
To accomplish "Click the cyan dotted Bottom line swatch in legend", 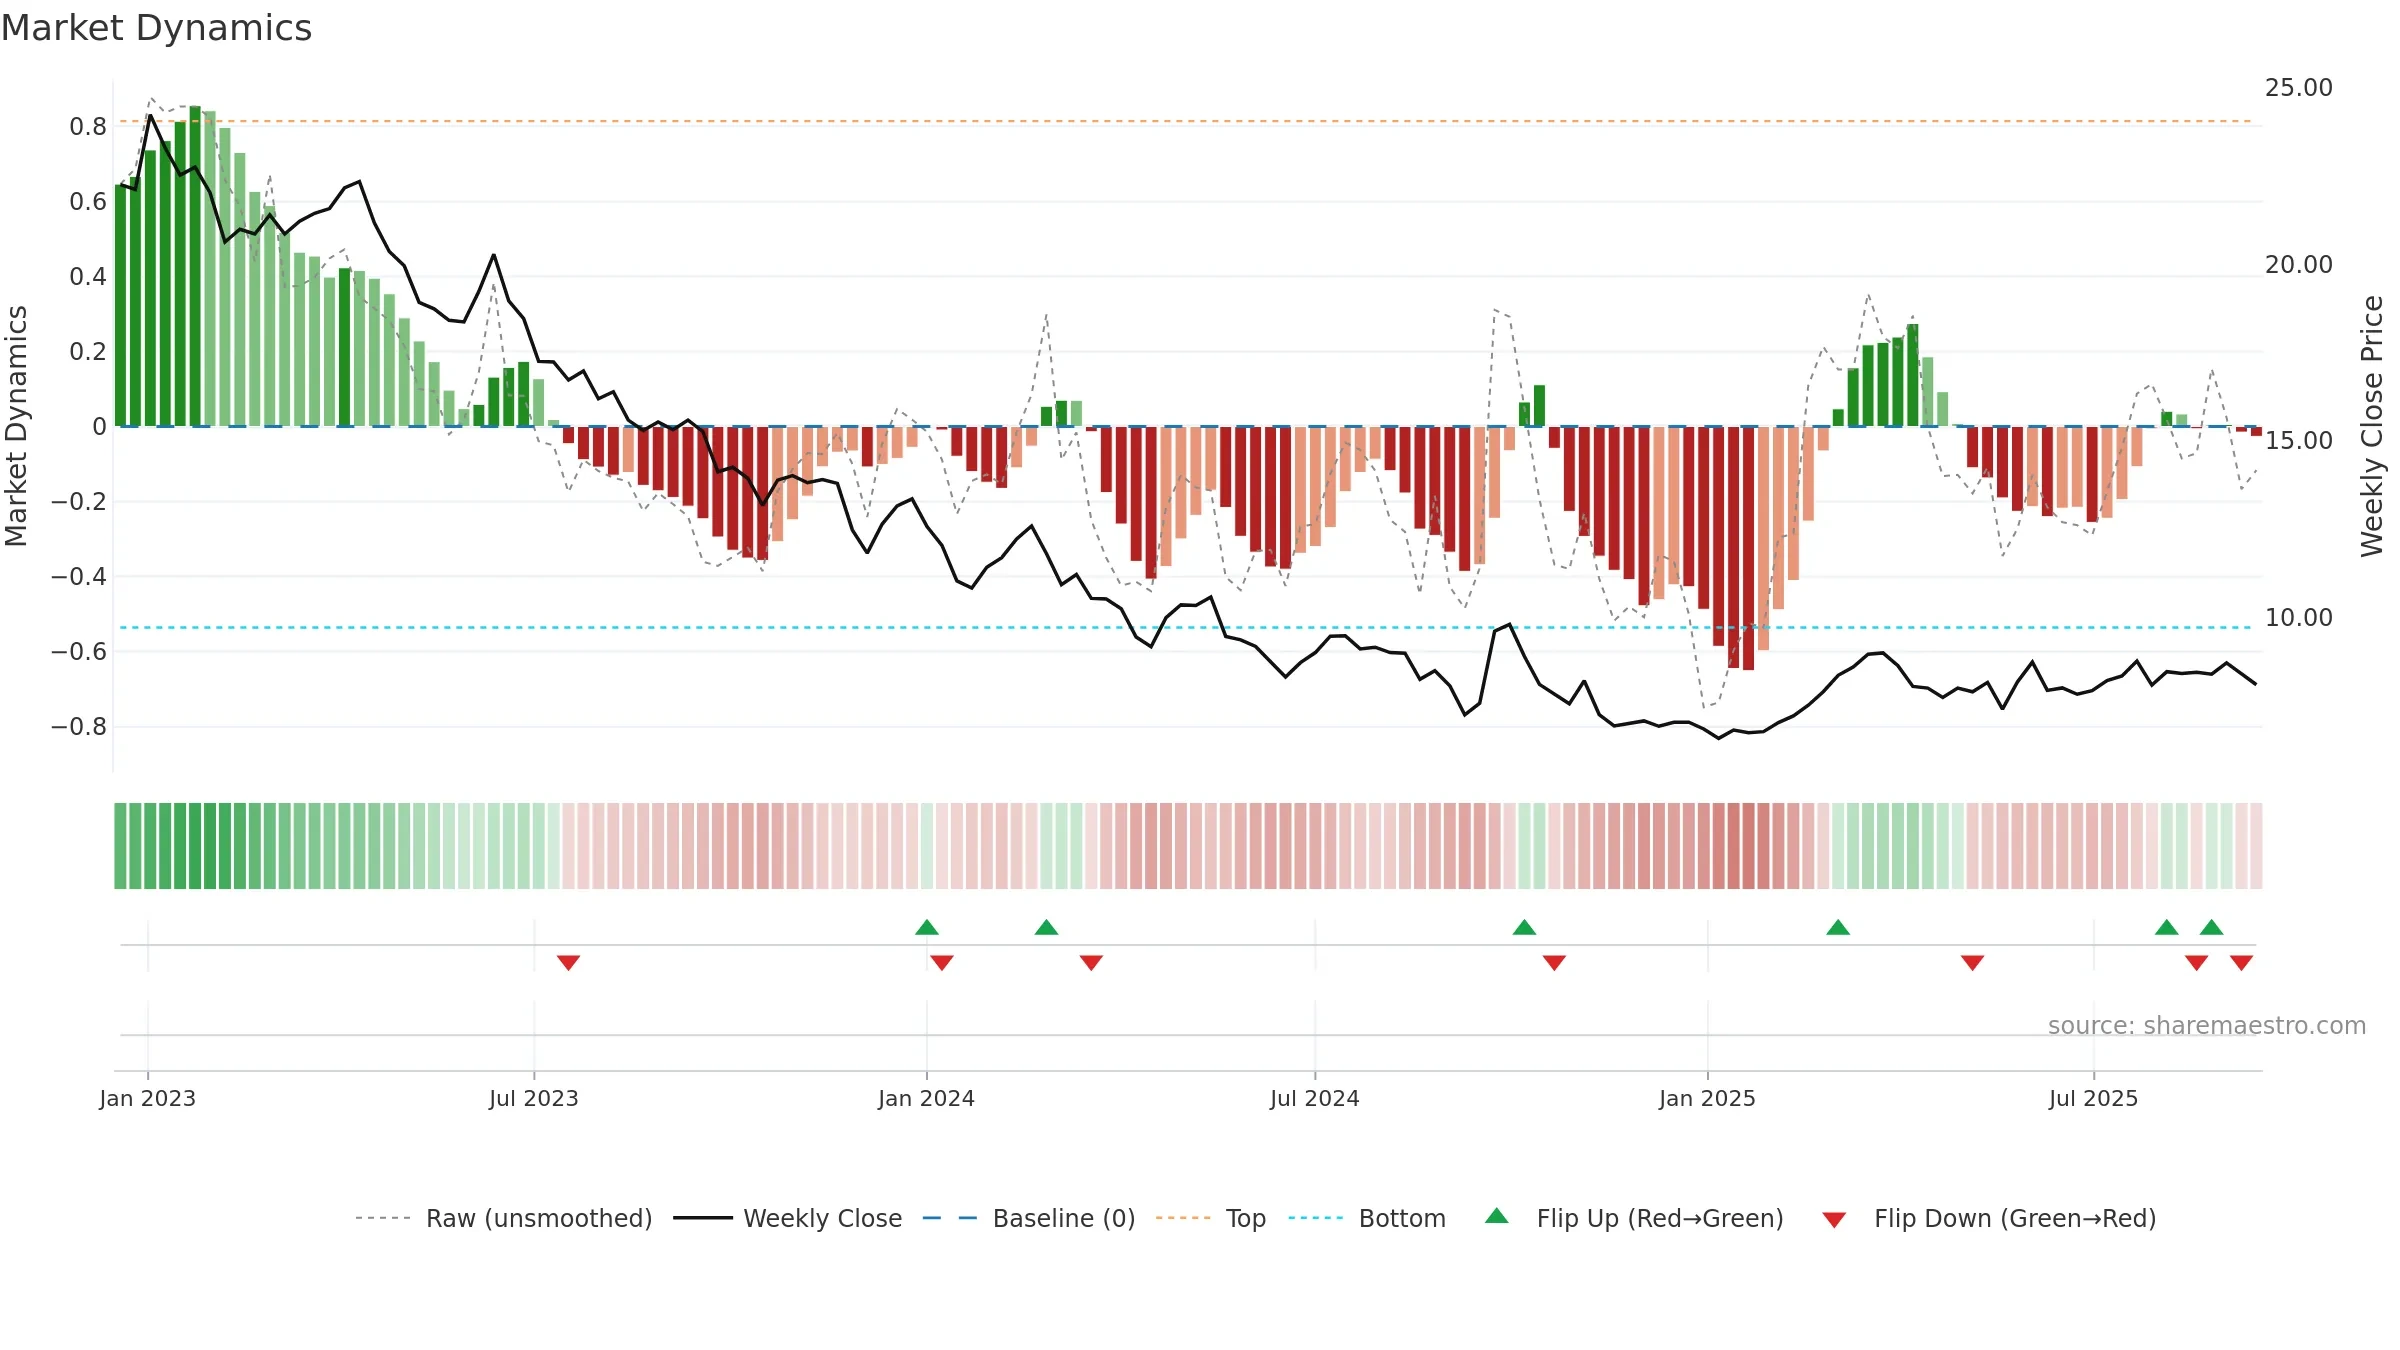I will [x=1316, y=1218].
